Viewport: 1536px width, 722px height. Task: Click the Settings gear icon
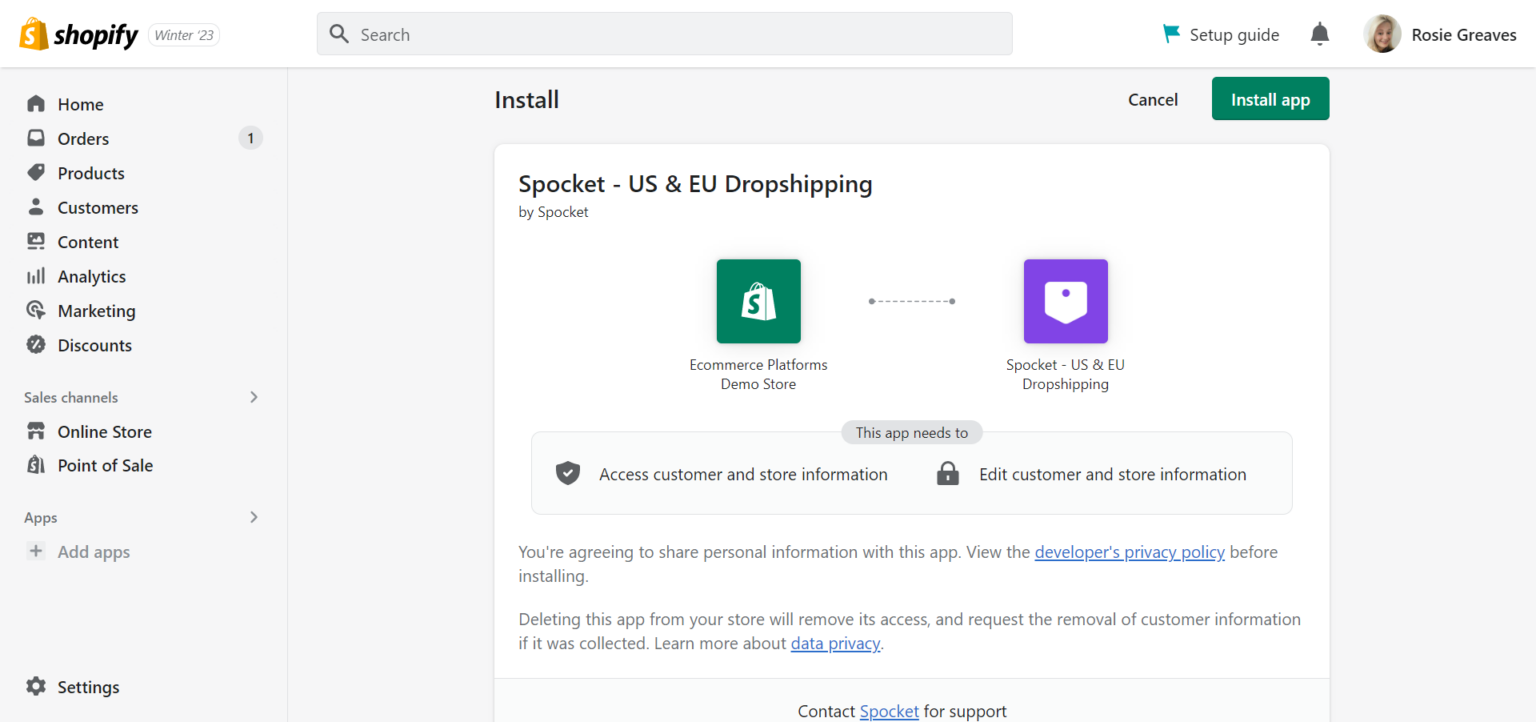point(36,687)
